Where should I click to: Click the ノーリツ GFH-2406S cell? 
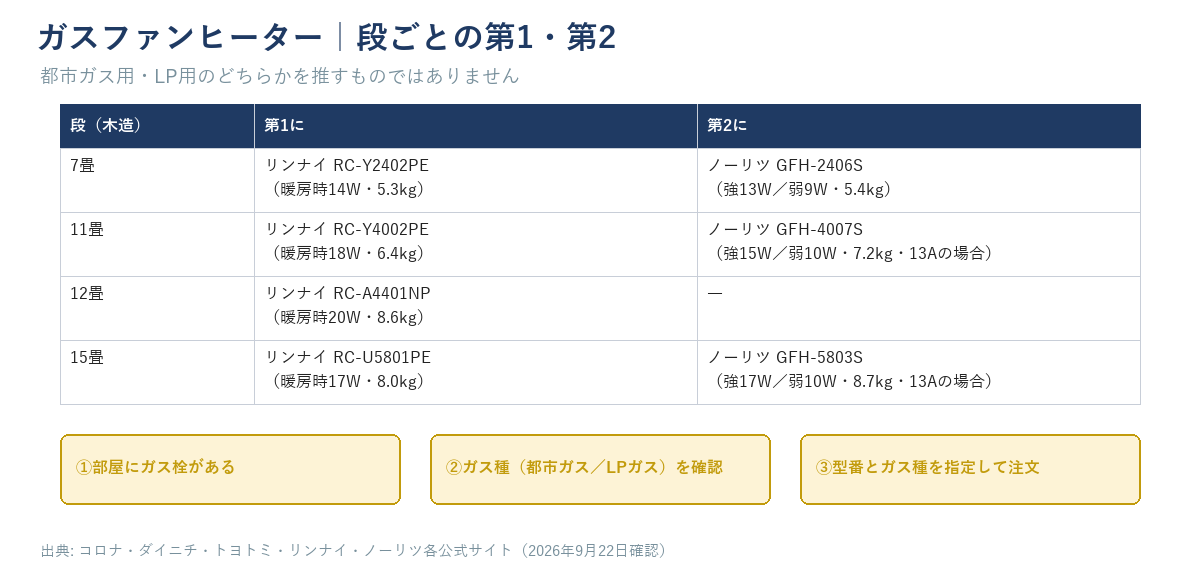tap(919, 180)
